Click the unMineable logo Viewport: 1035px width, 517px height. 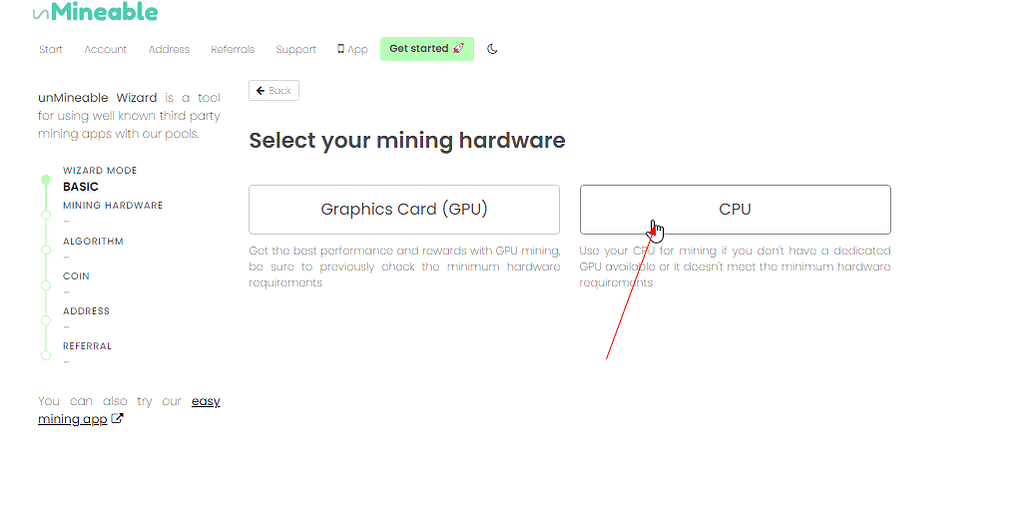point(95,13)
